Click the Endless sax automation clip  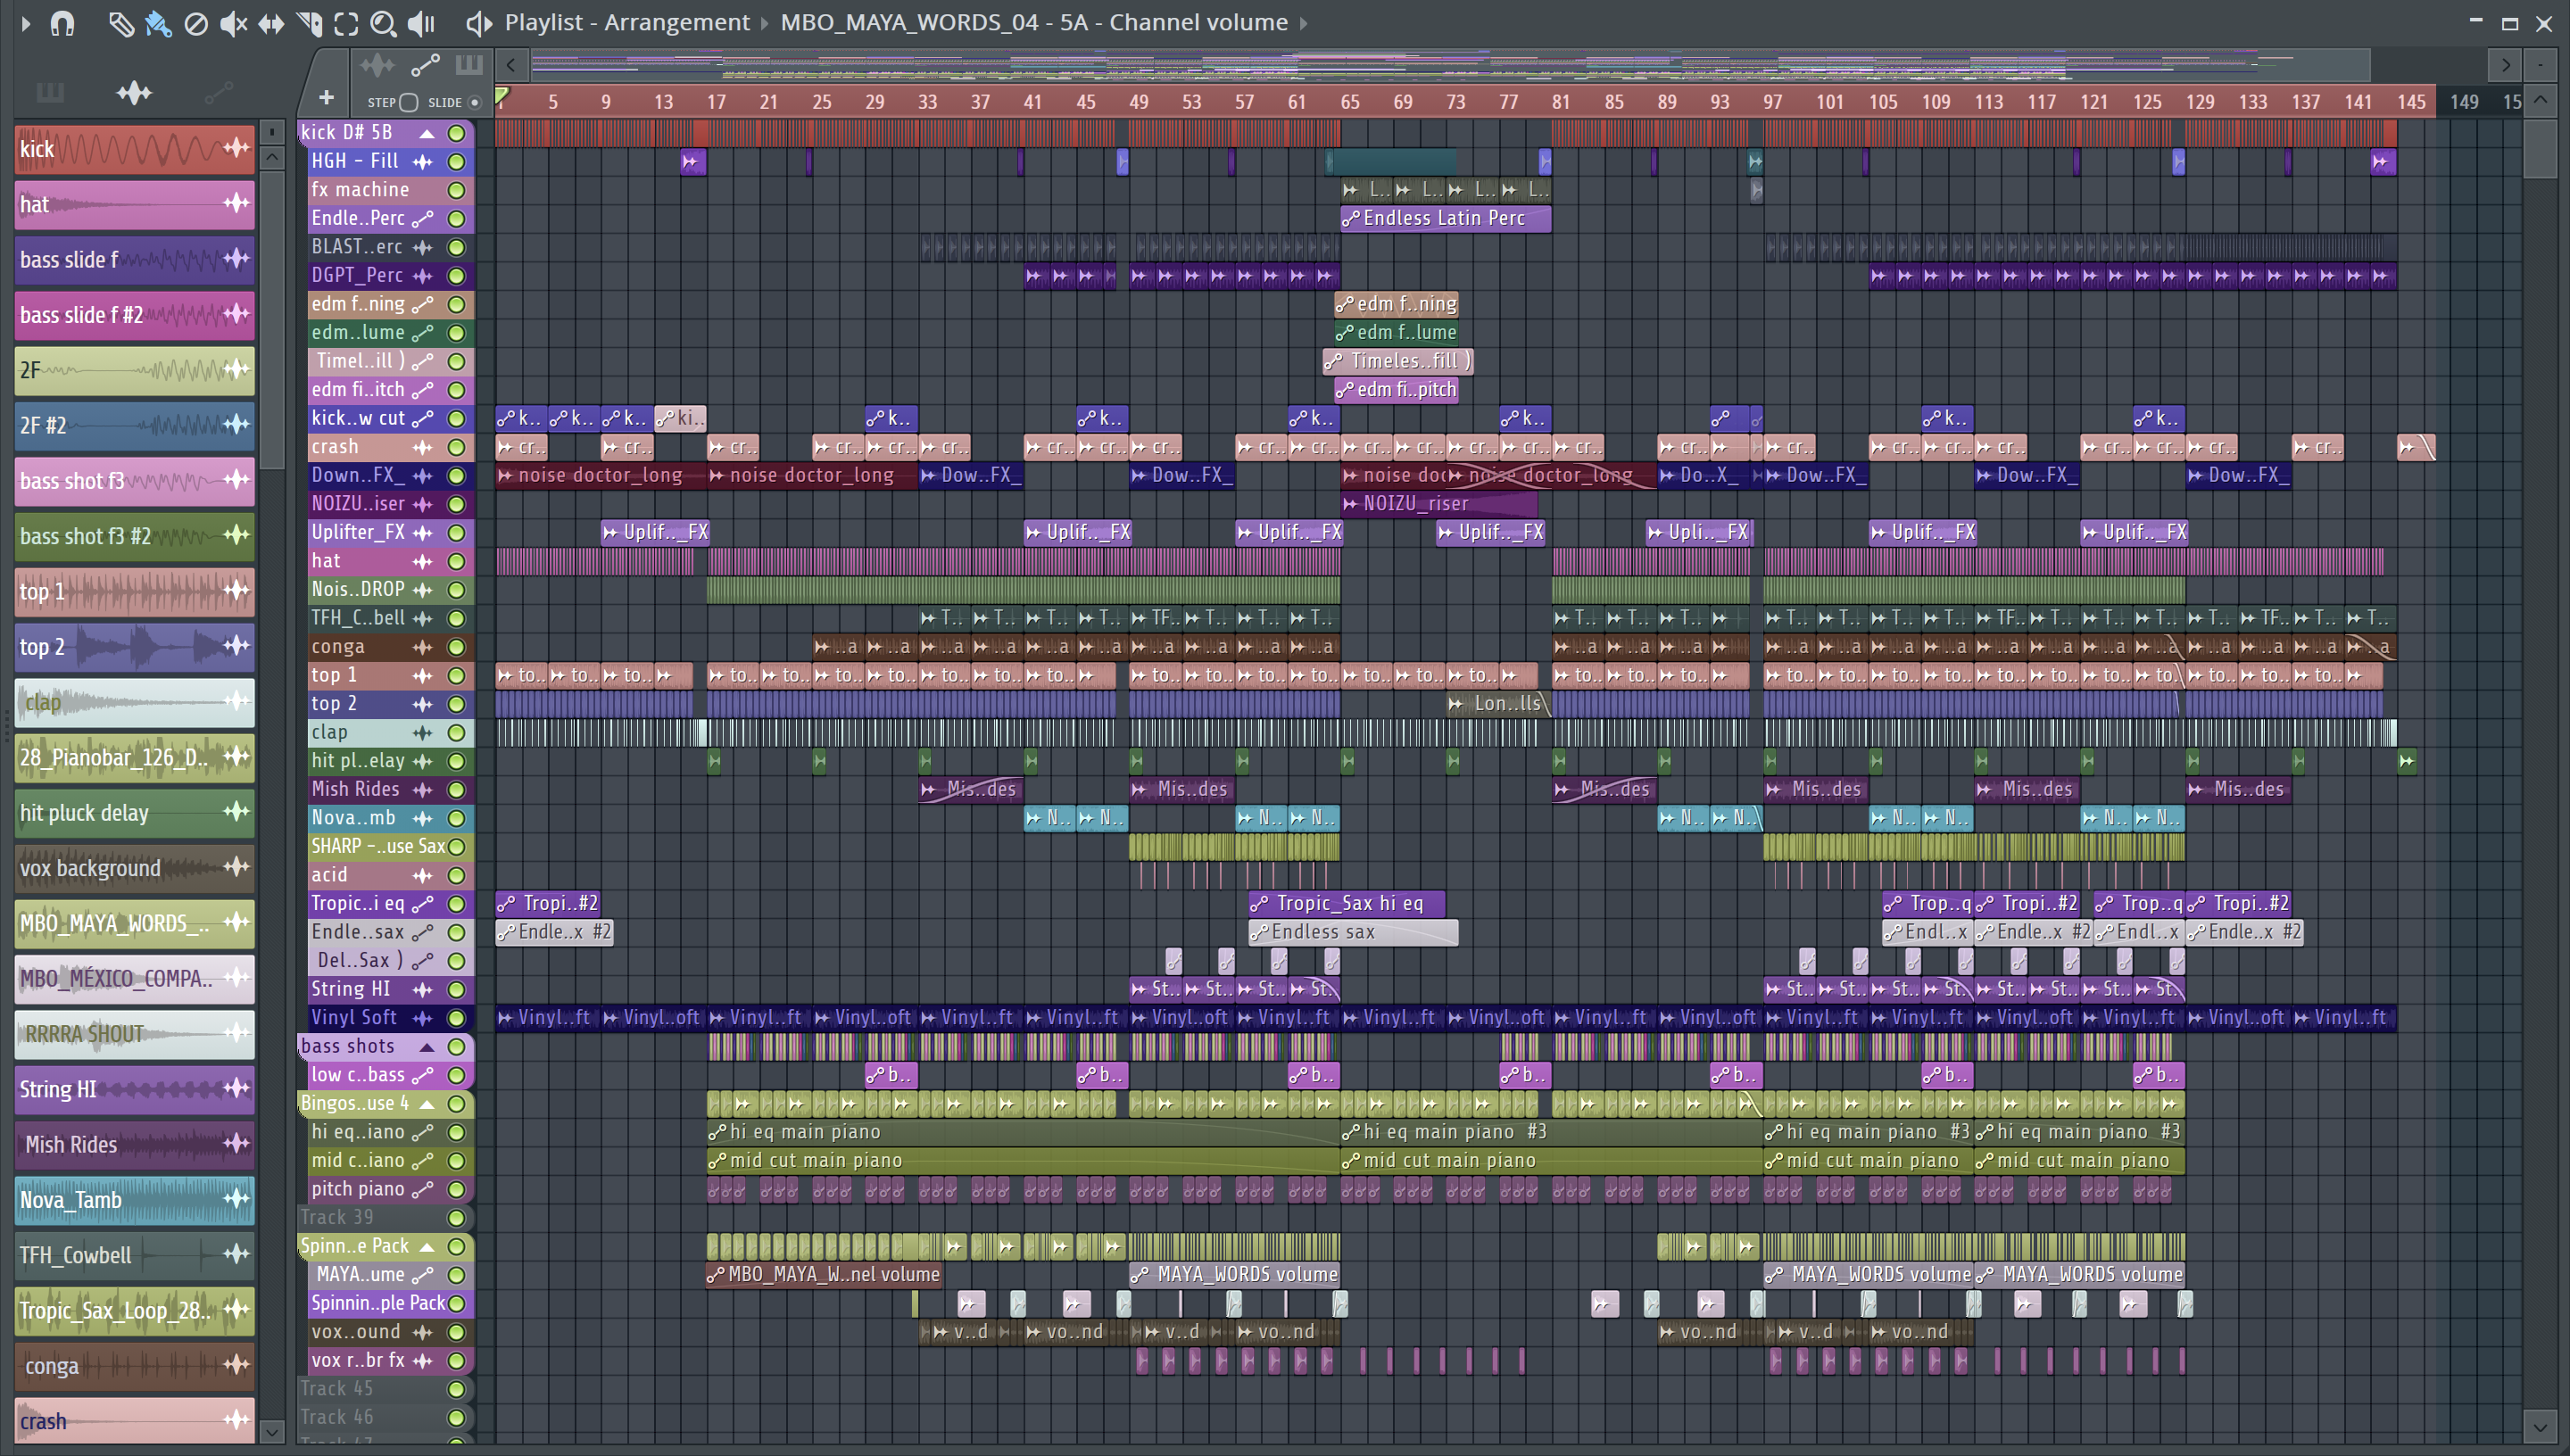pos(1353,933)
